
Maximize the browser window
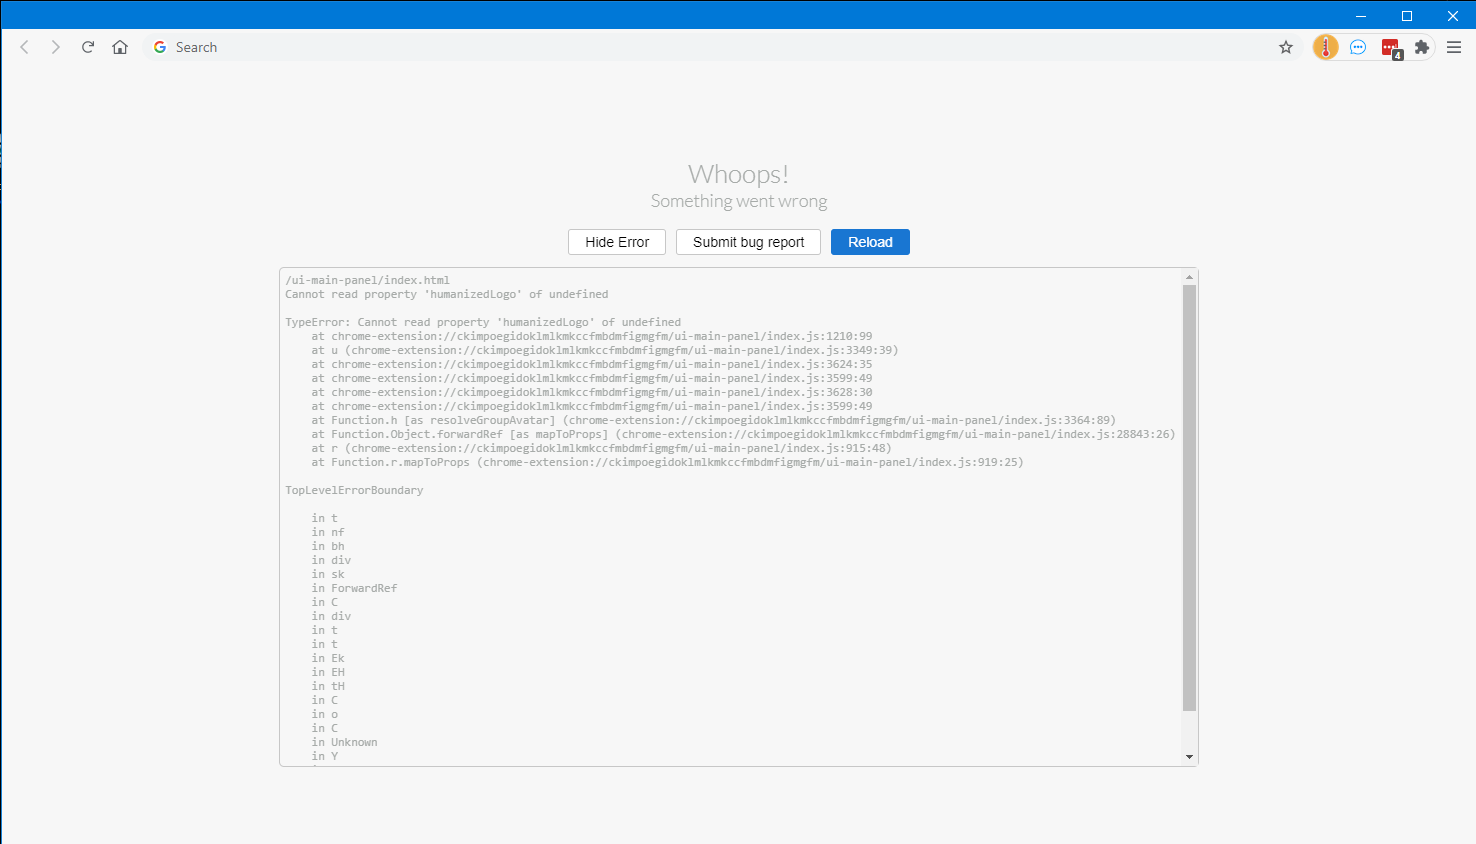coord(1407,15)
